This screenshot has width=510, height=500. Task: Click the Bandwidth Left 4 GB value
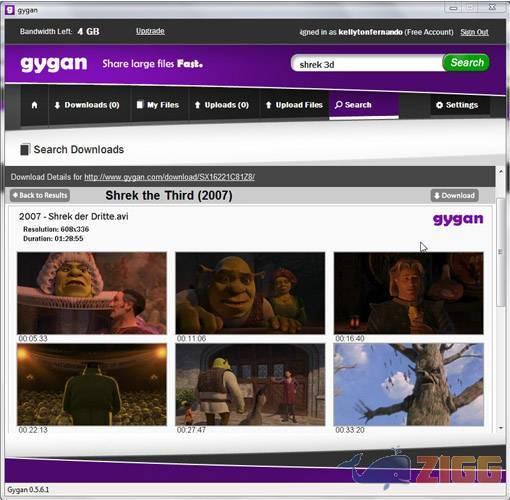tap(88, 31)
